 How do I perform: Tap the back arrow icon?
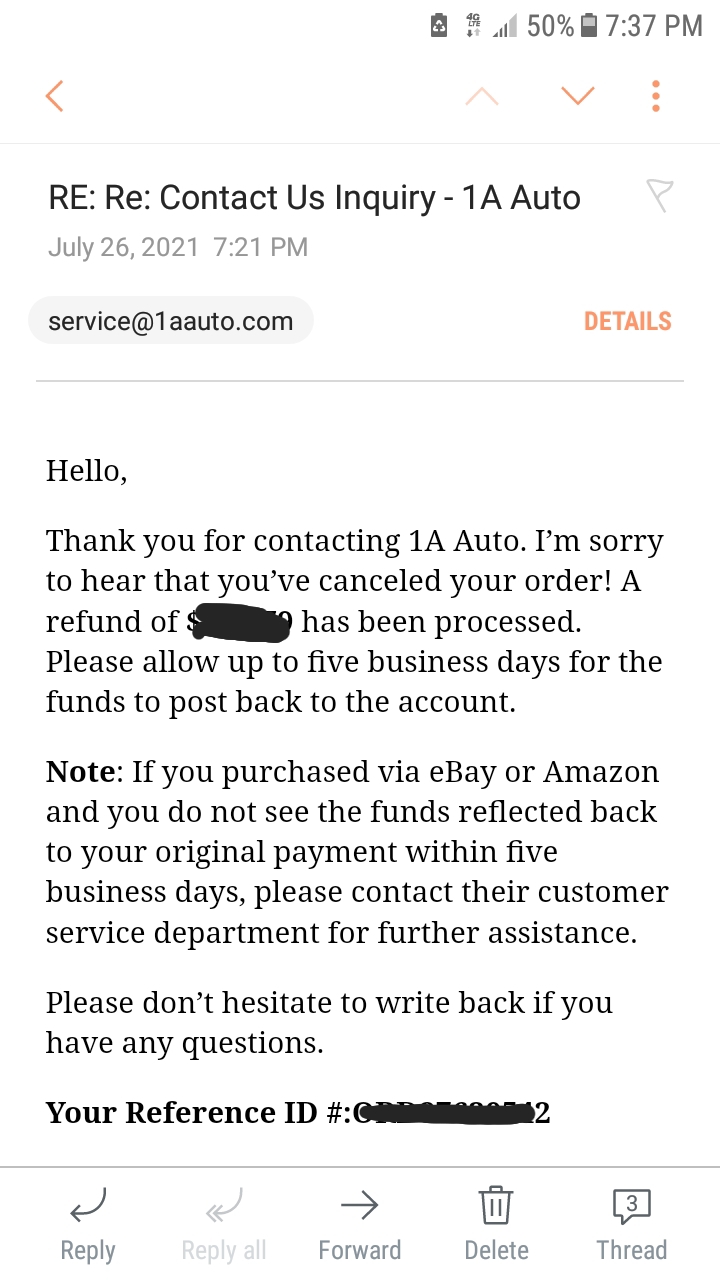[x=55, y=96]
